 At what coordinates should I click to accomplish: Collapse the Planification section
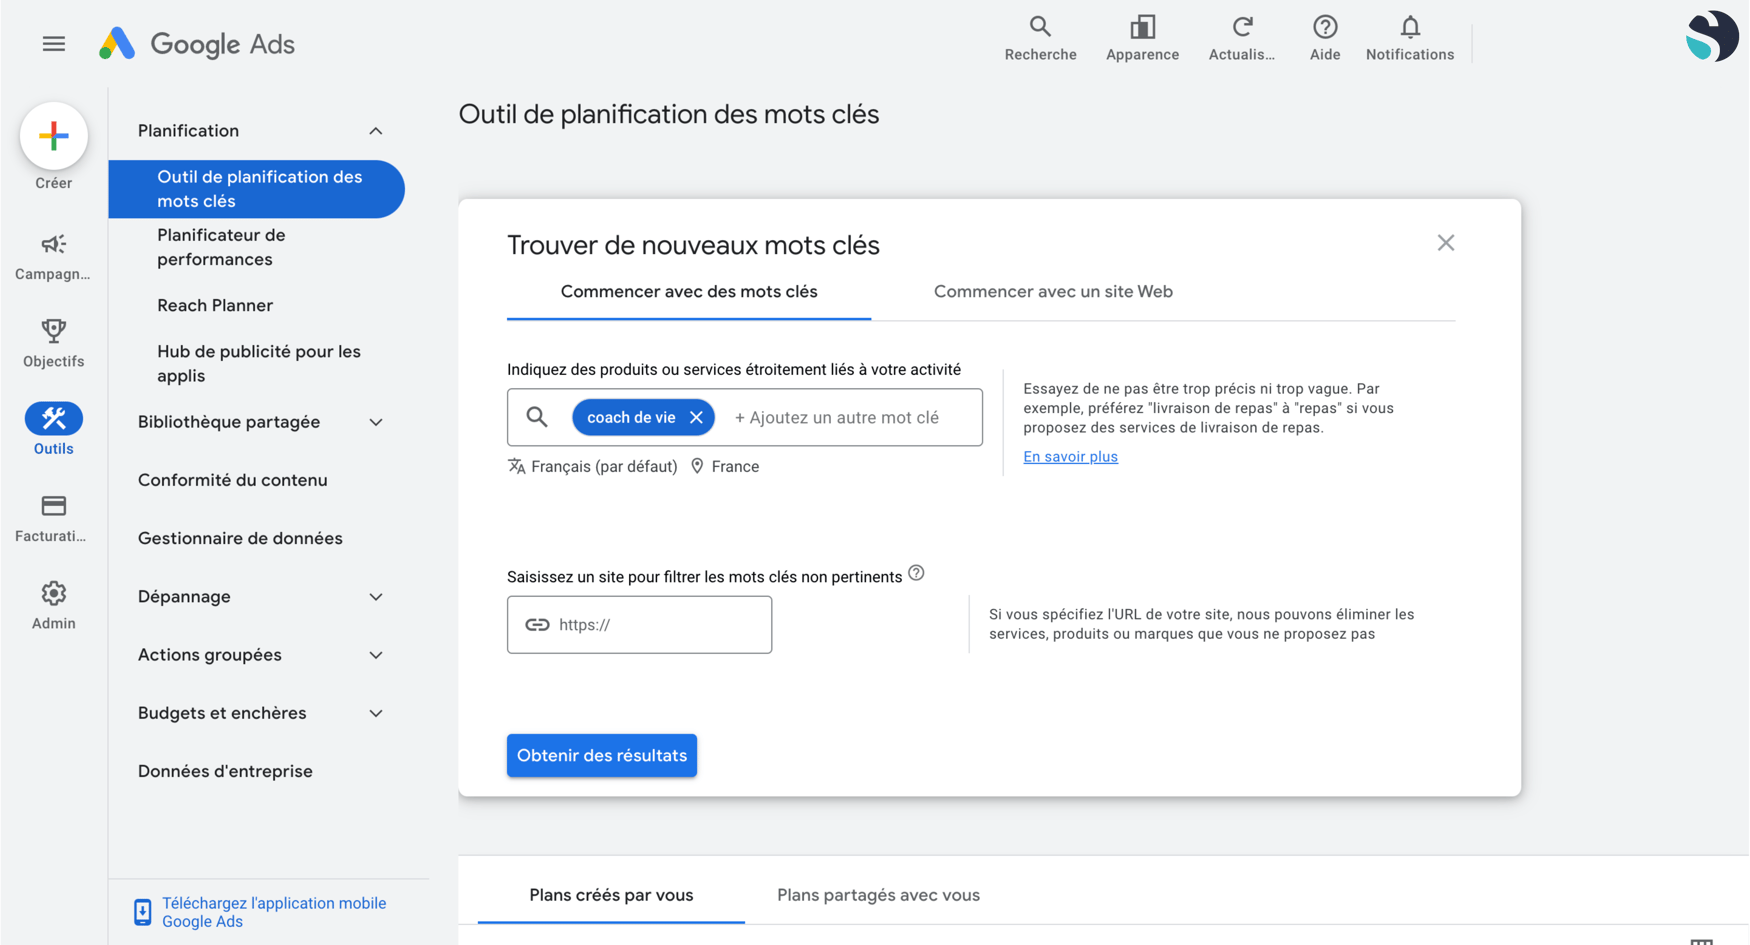click(x=376, y=130)
